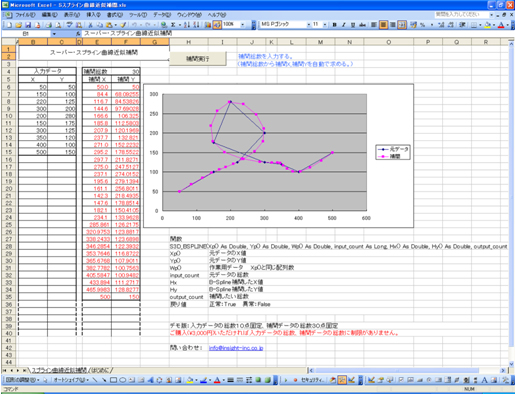The height and width of the screenshot is (395, 516).
Task: Click the AutoSum sigma icon
Action: tap(173, 25)
